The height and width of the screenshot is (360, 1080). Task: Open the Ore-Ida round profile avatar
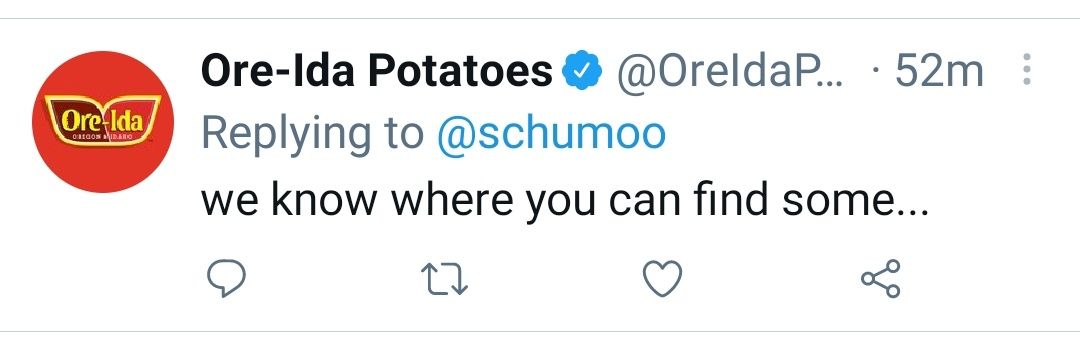pos(103,122)
